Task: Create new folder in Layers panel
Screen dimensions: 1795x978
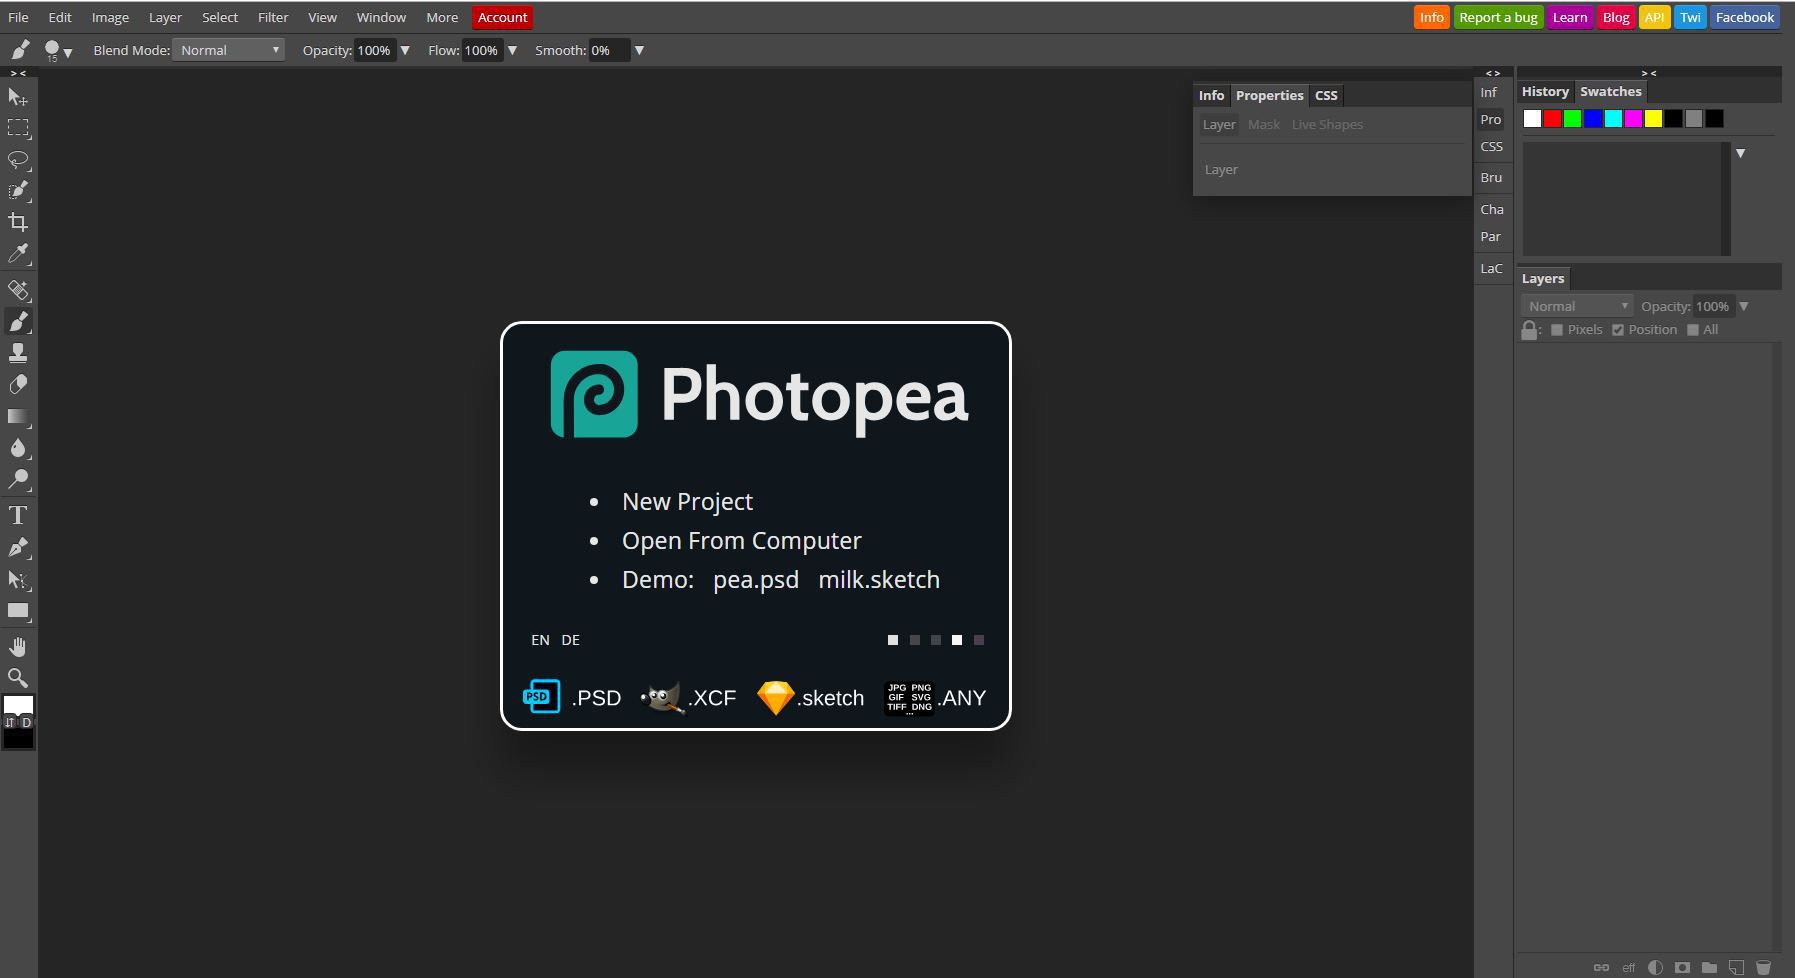Action: tap(1709, 967)
